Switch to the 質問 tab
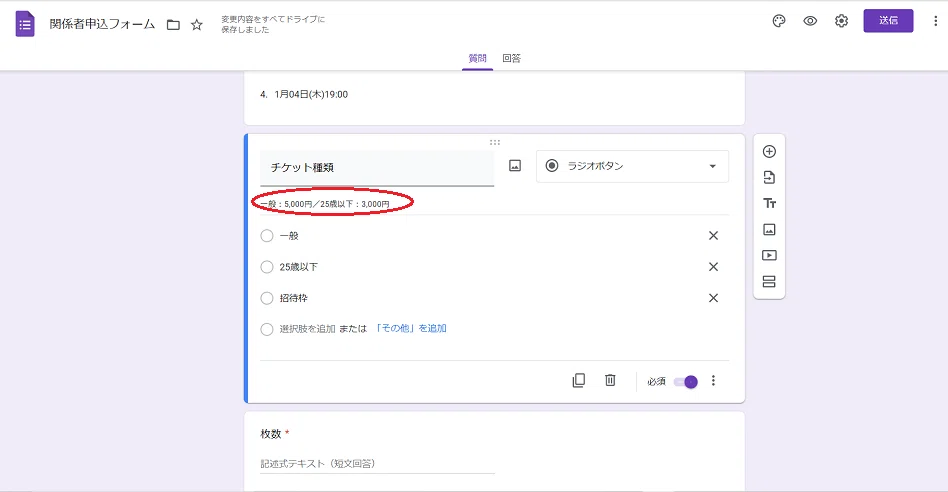Viewport: 948px width, 492px height. (477, 58)
